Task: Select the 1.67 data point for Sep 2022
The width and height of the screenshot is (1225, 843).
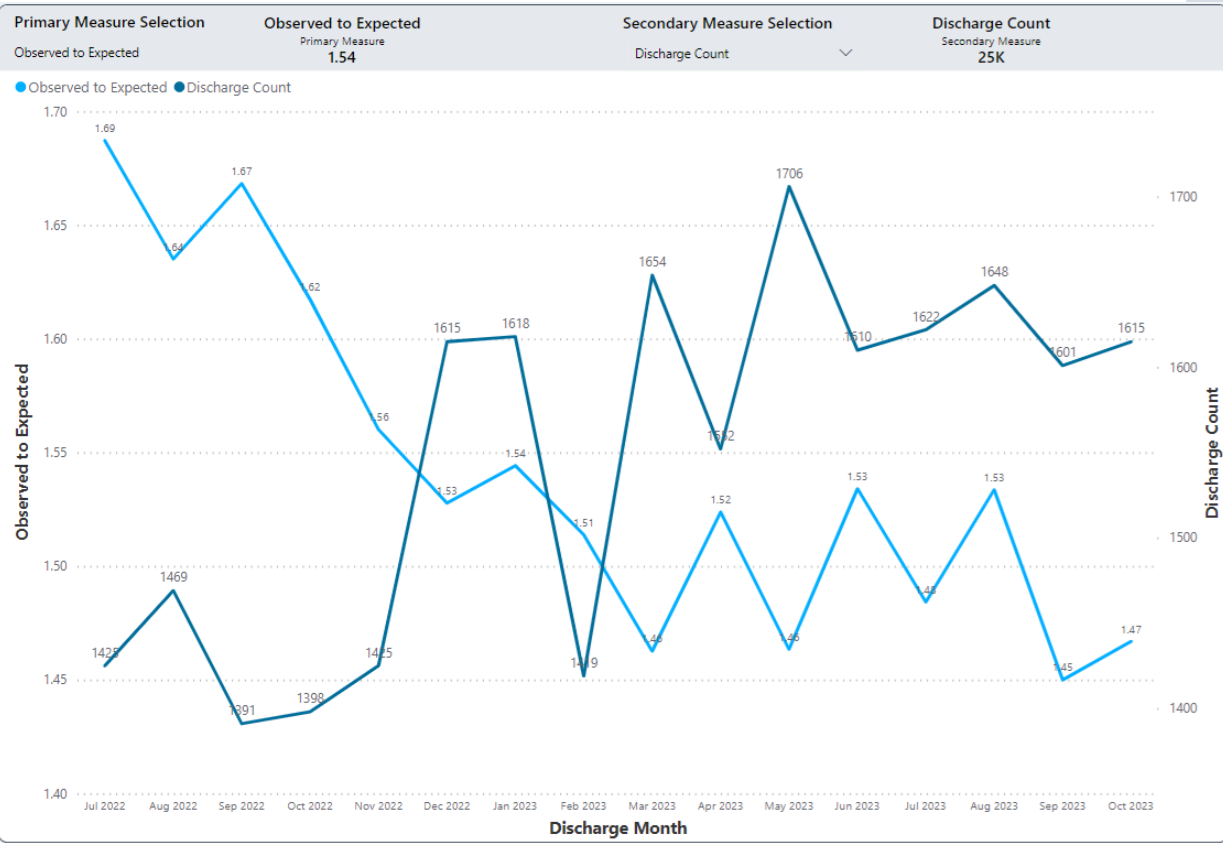Action: coord(242,183)
